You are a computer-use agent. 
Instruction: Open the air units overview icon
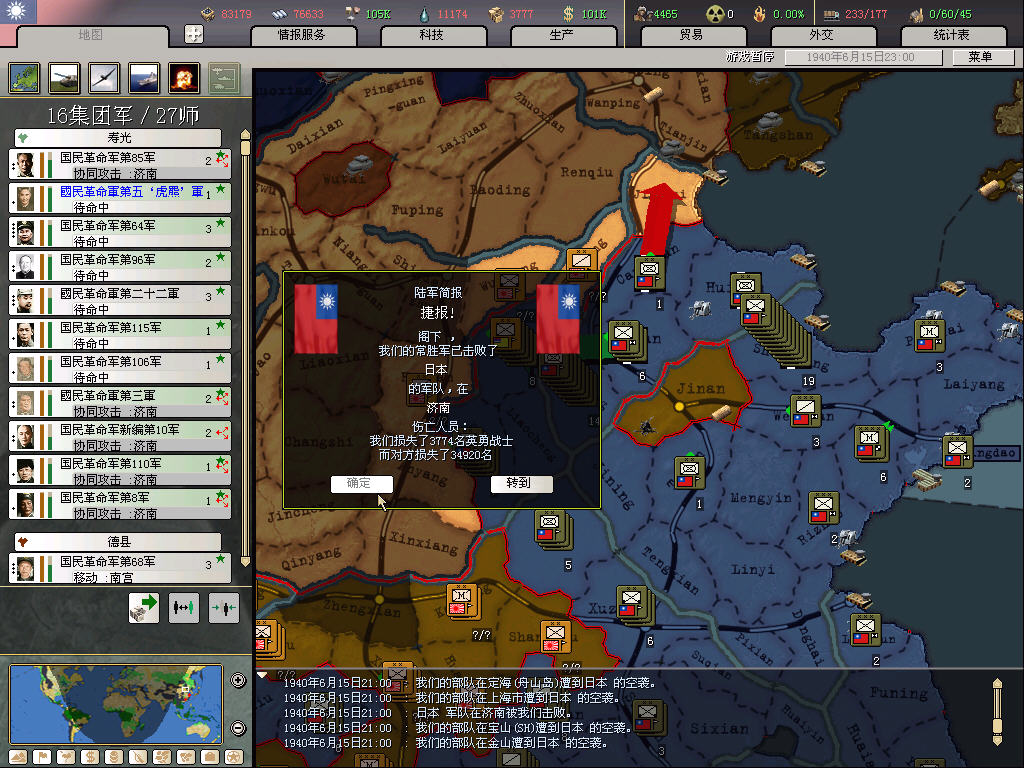[104, 77]
